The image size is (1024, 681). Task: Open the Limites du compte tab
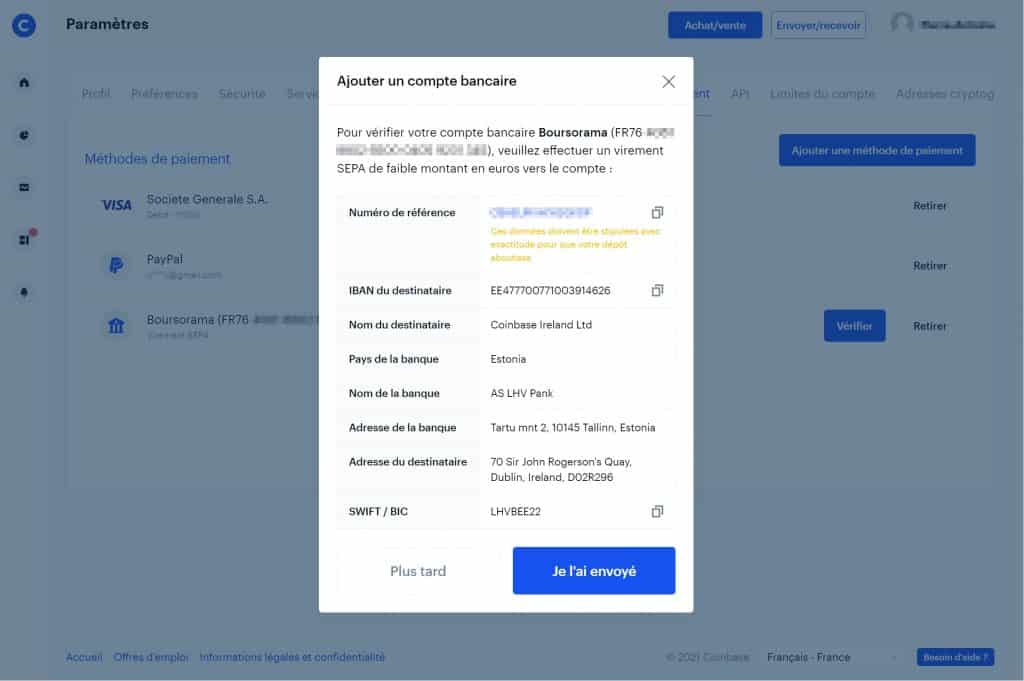pos(822,93)
